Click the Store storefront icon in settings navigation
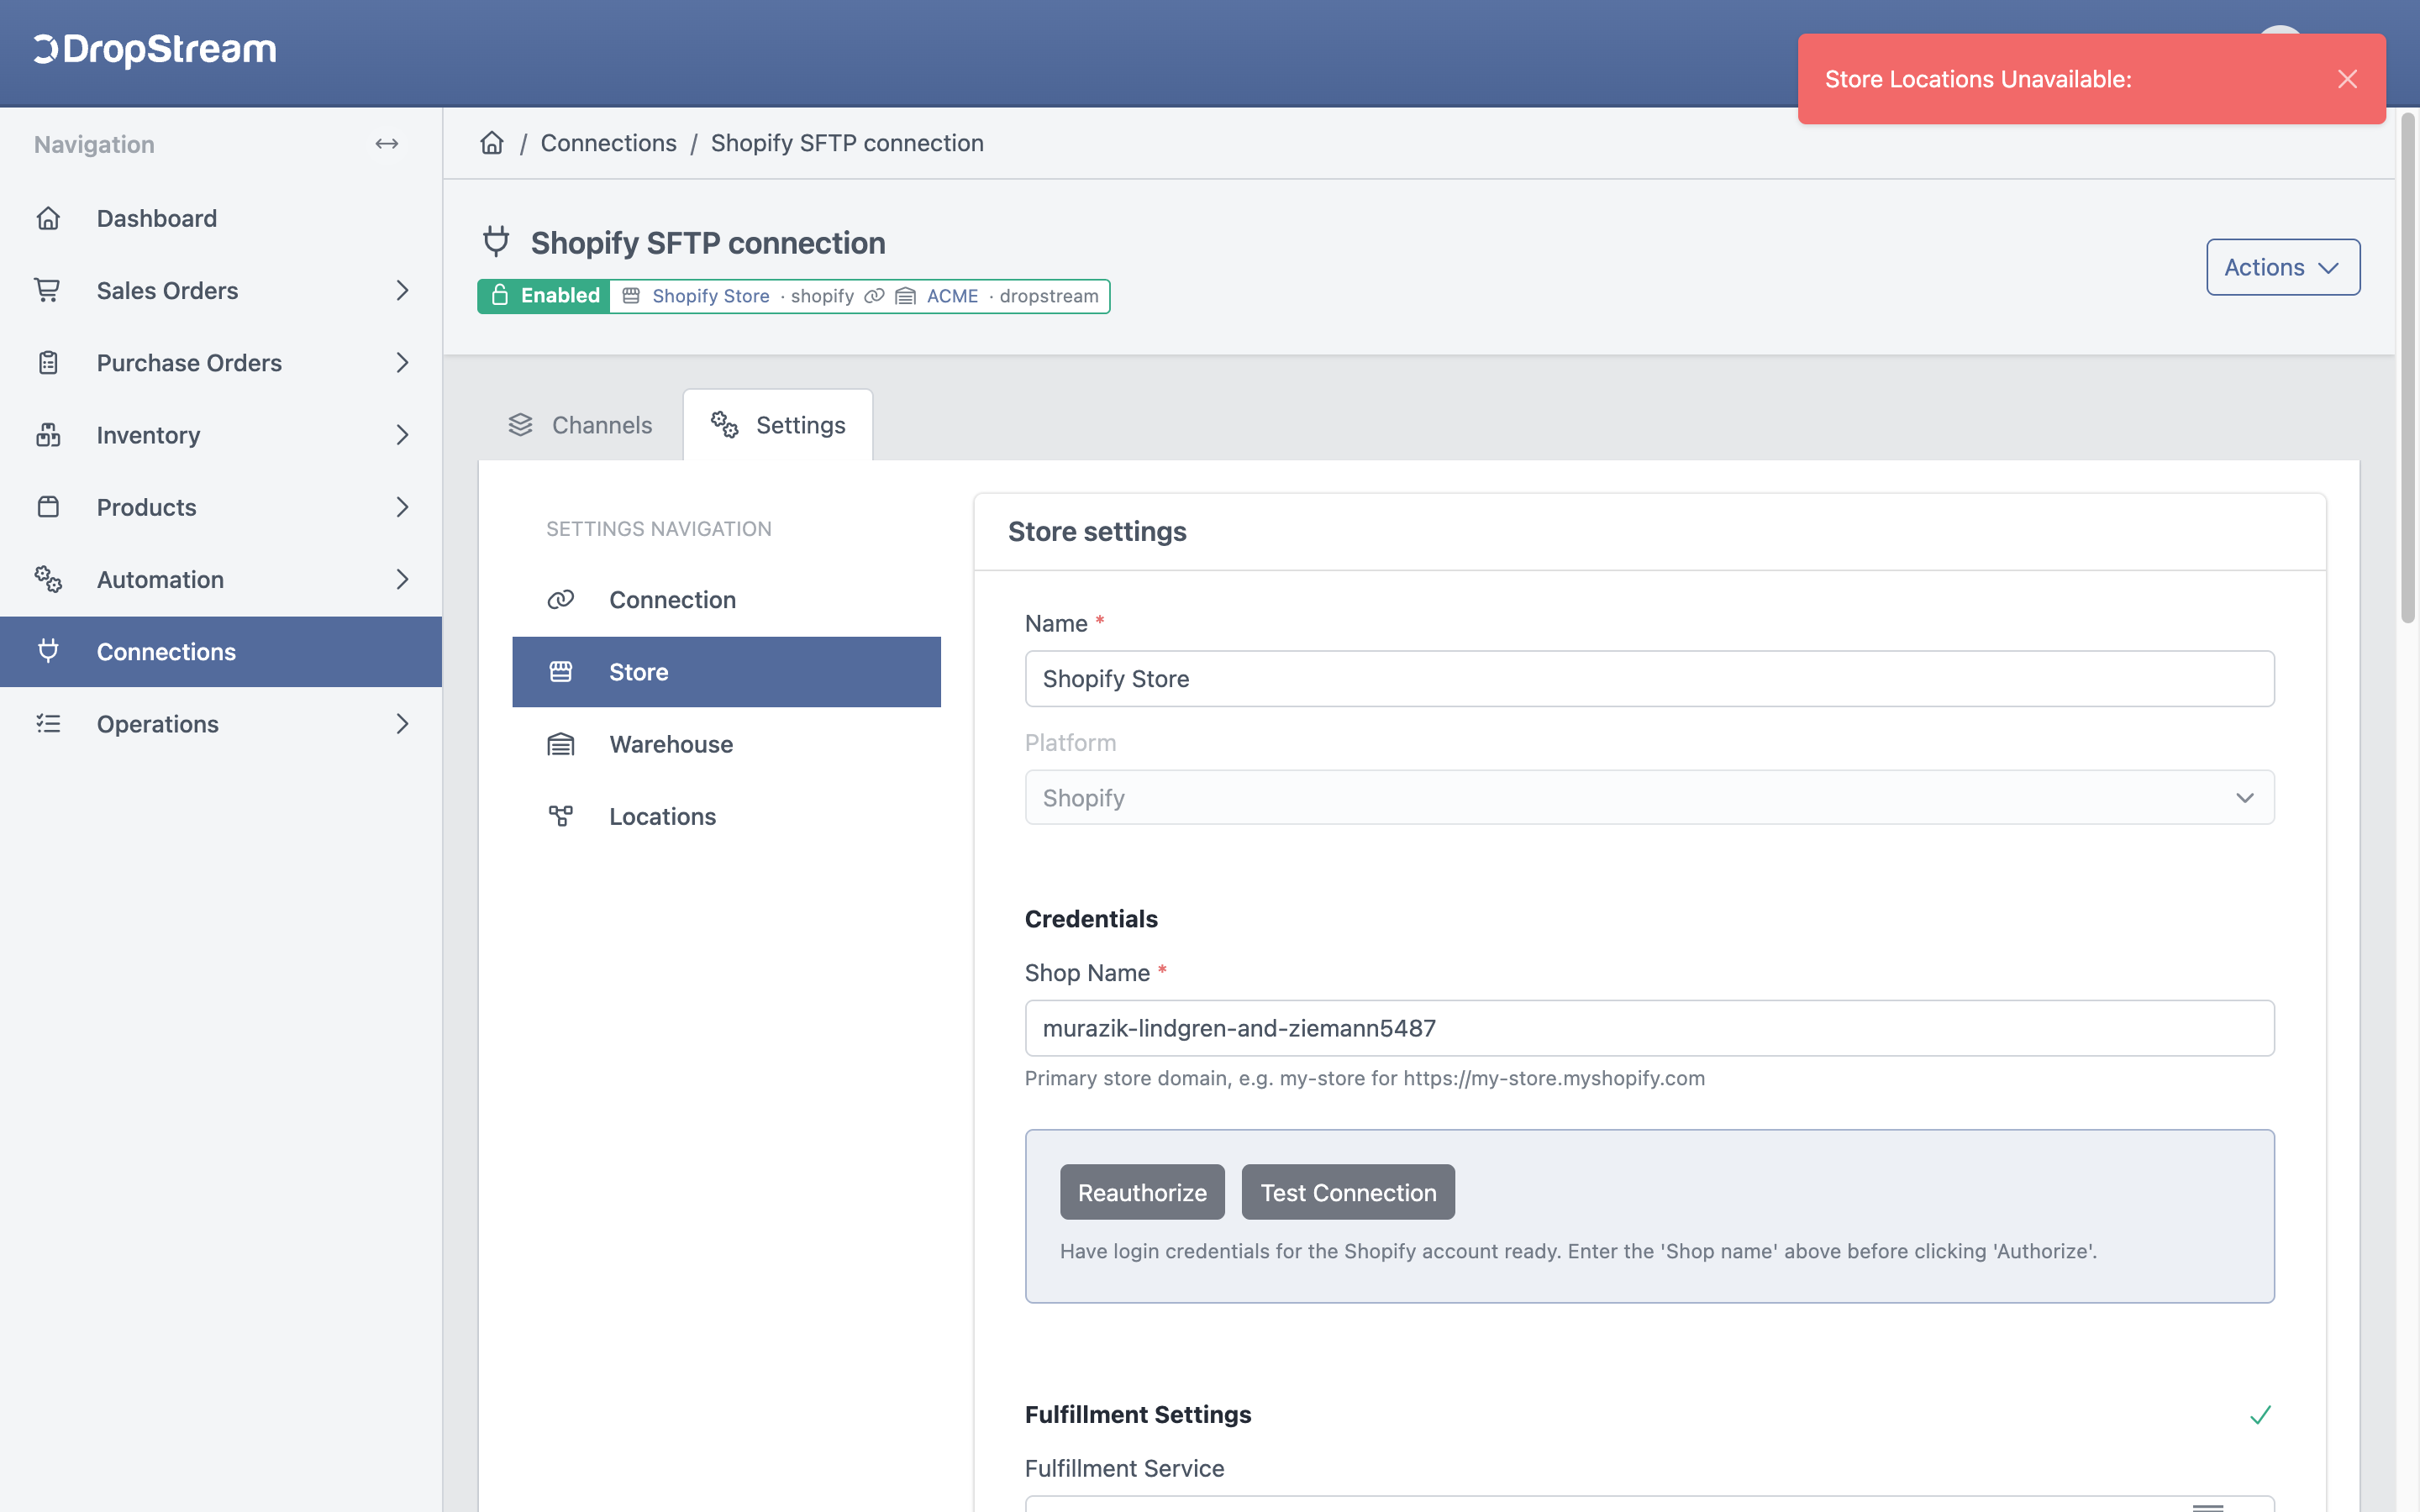Screen dimensions: 2420x1512 [561, 671]
